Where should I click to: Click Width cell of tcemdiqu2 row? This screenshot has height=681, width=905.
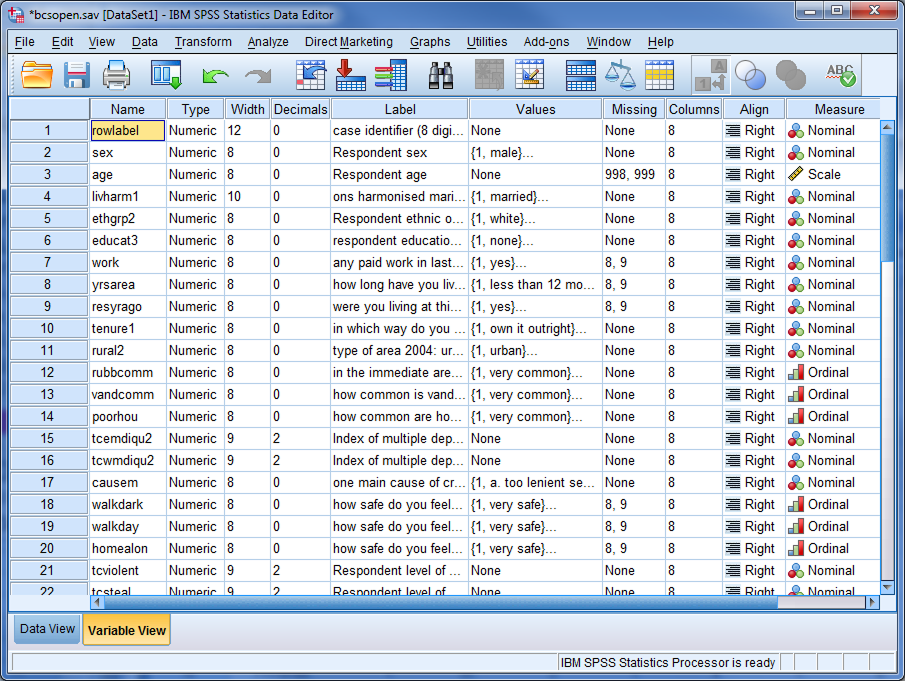(248, 439)
